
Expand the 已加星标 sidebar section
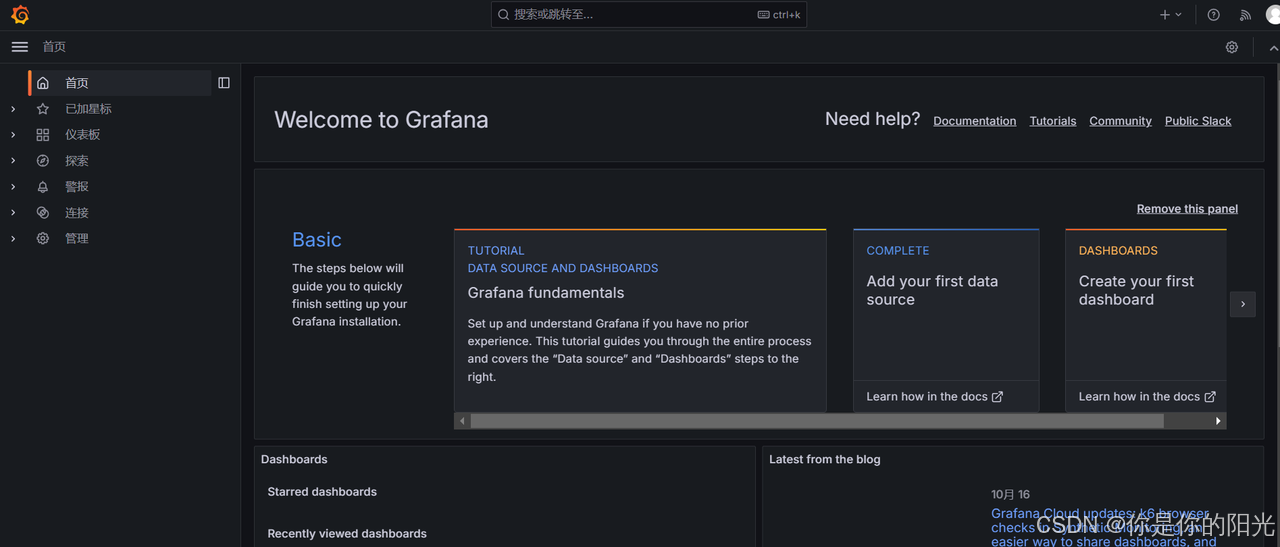click(x=13, y=109)
